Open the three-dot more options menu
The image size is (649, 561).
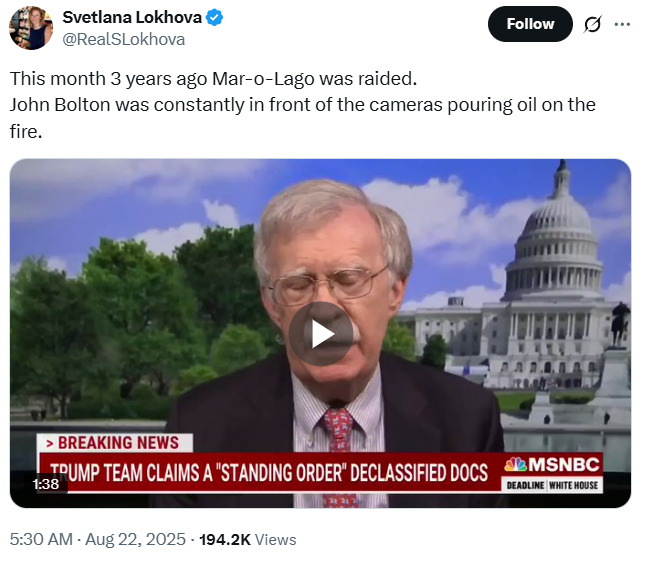pos(622,24)
